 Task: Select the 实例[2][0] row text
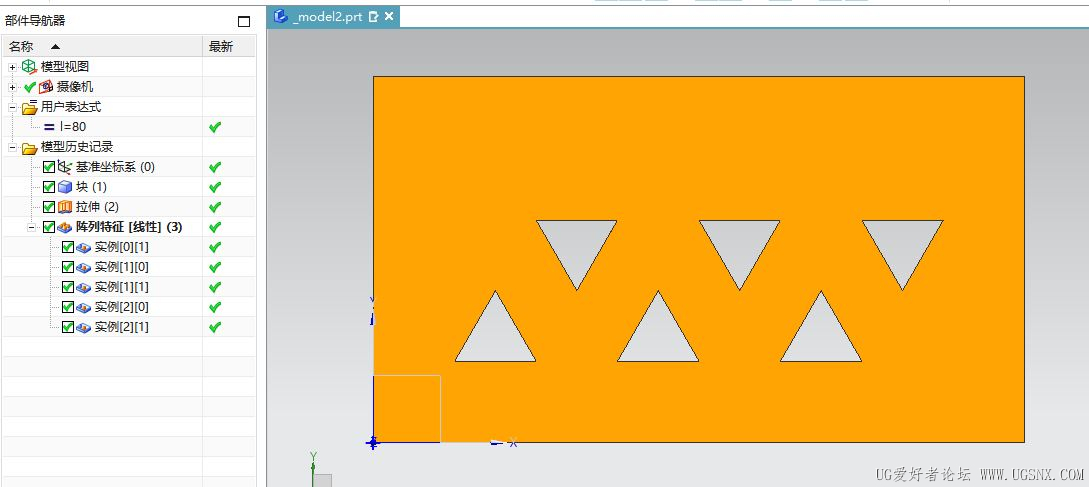pos(122,307)
